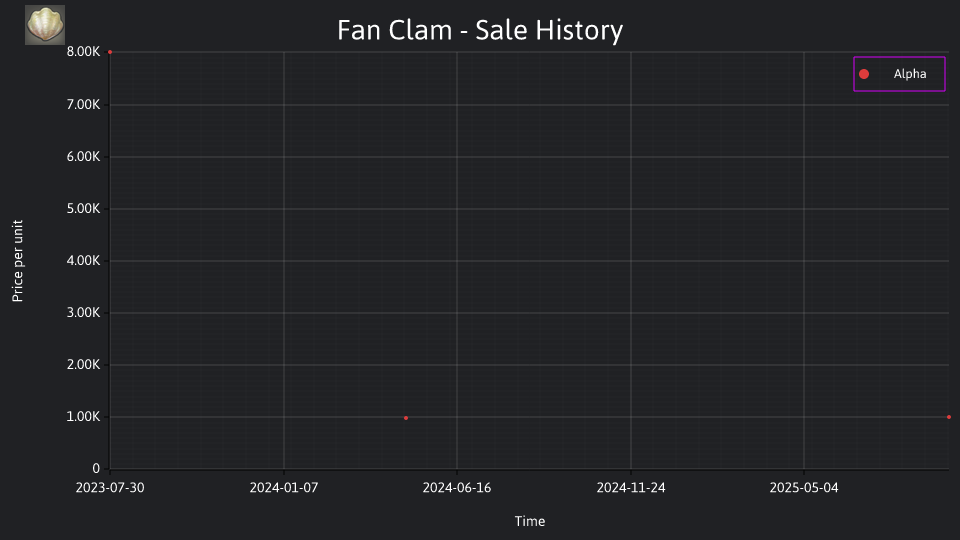The image size is (960, 540).
Task: Click the 2024-11-24 x-axis label
Action: pos(631,488)
